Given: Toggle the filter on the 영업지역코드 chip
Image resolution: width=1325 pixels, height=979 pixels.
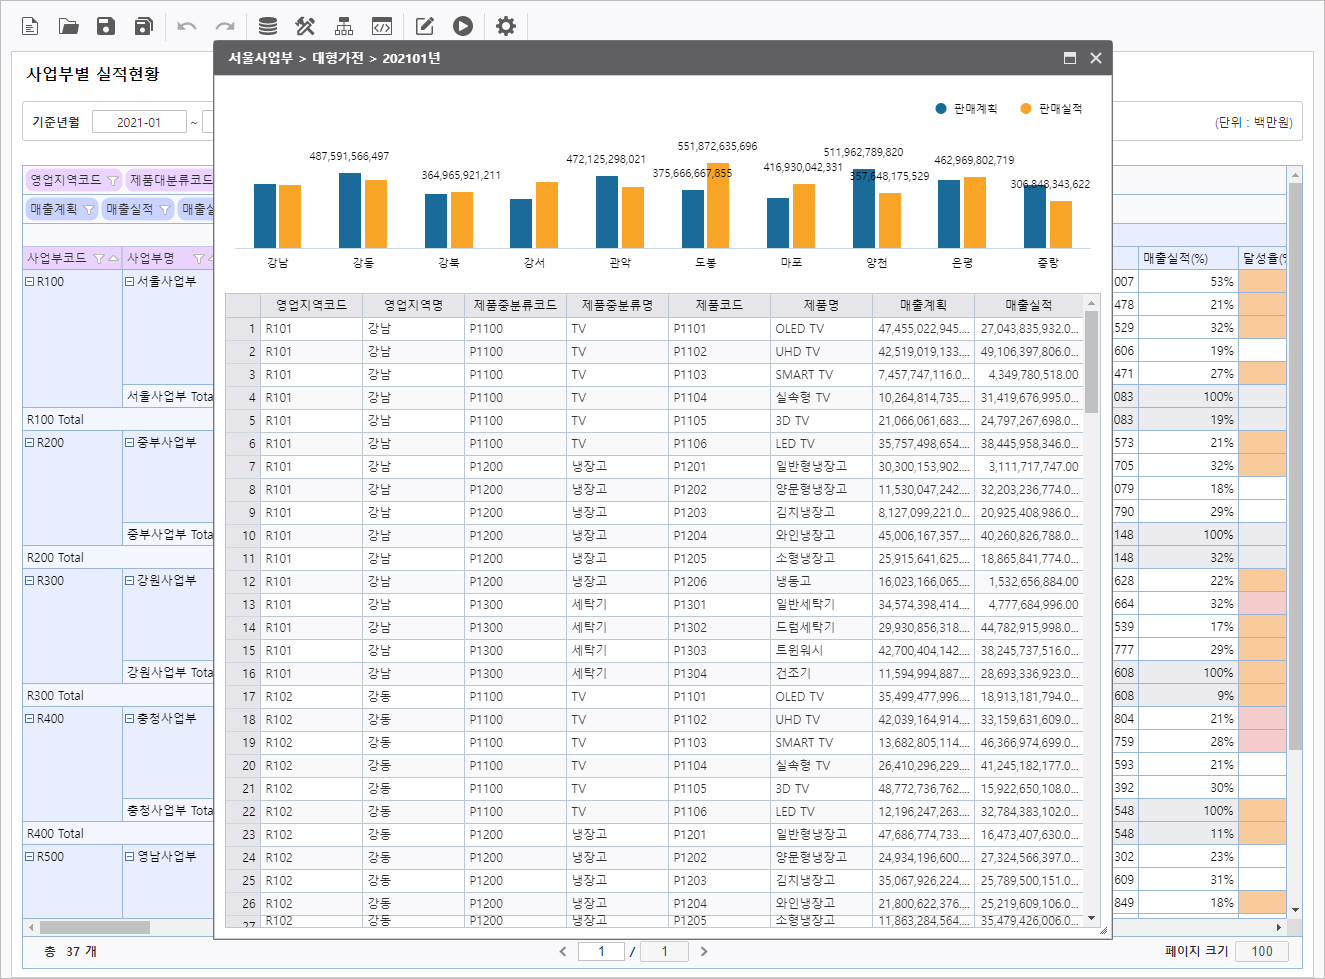Looking at the screenshot, I should click(112, 181).
